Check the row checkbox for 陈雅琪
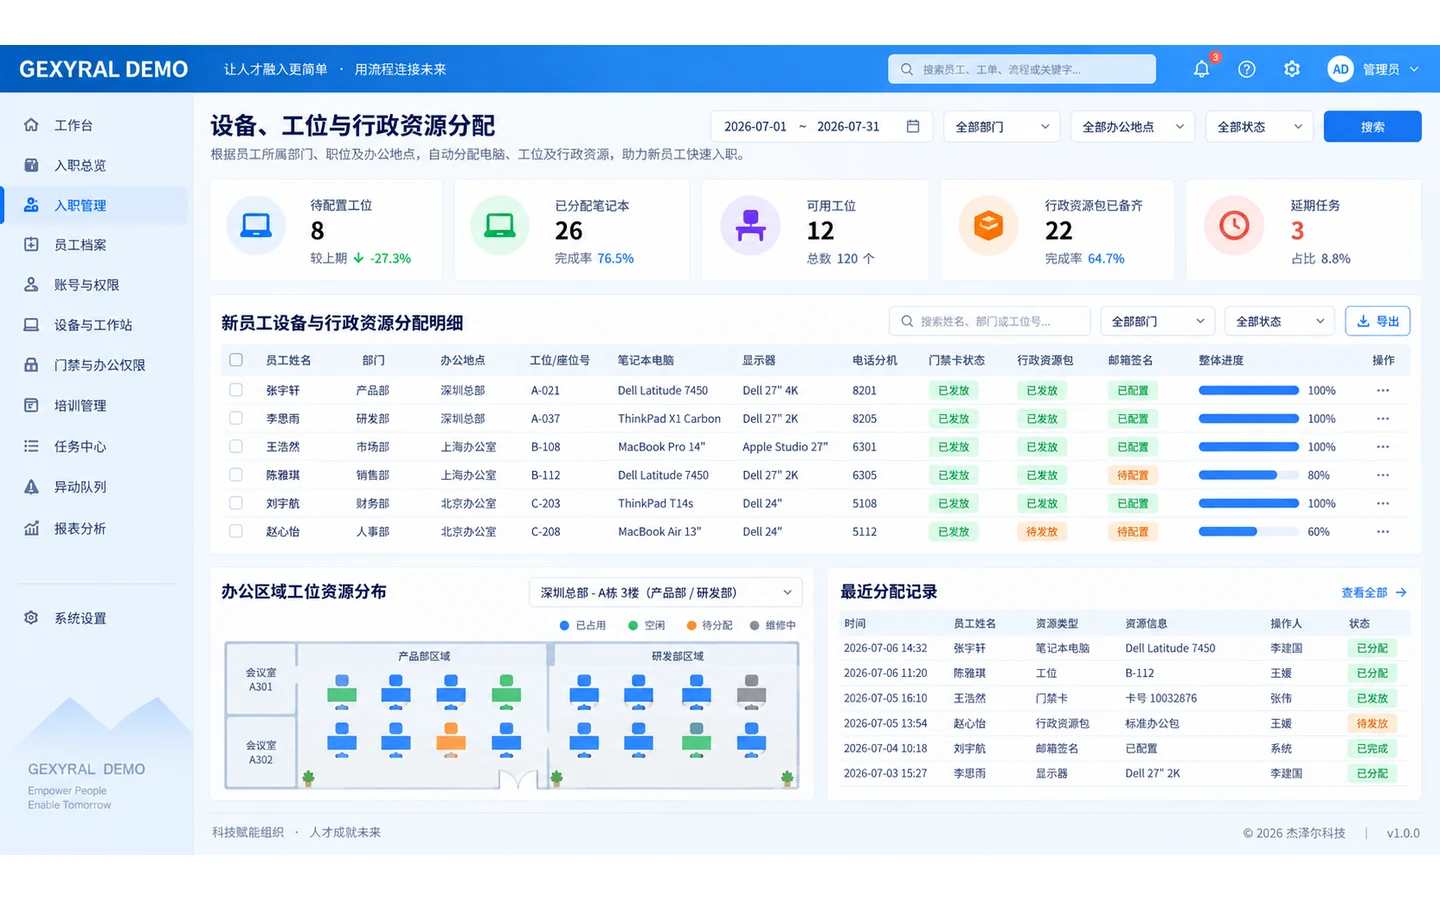 tap(236, 475)
